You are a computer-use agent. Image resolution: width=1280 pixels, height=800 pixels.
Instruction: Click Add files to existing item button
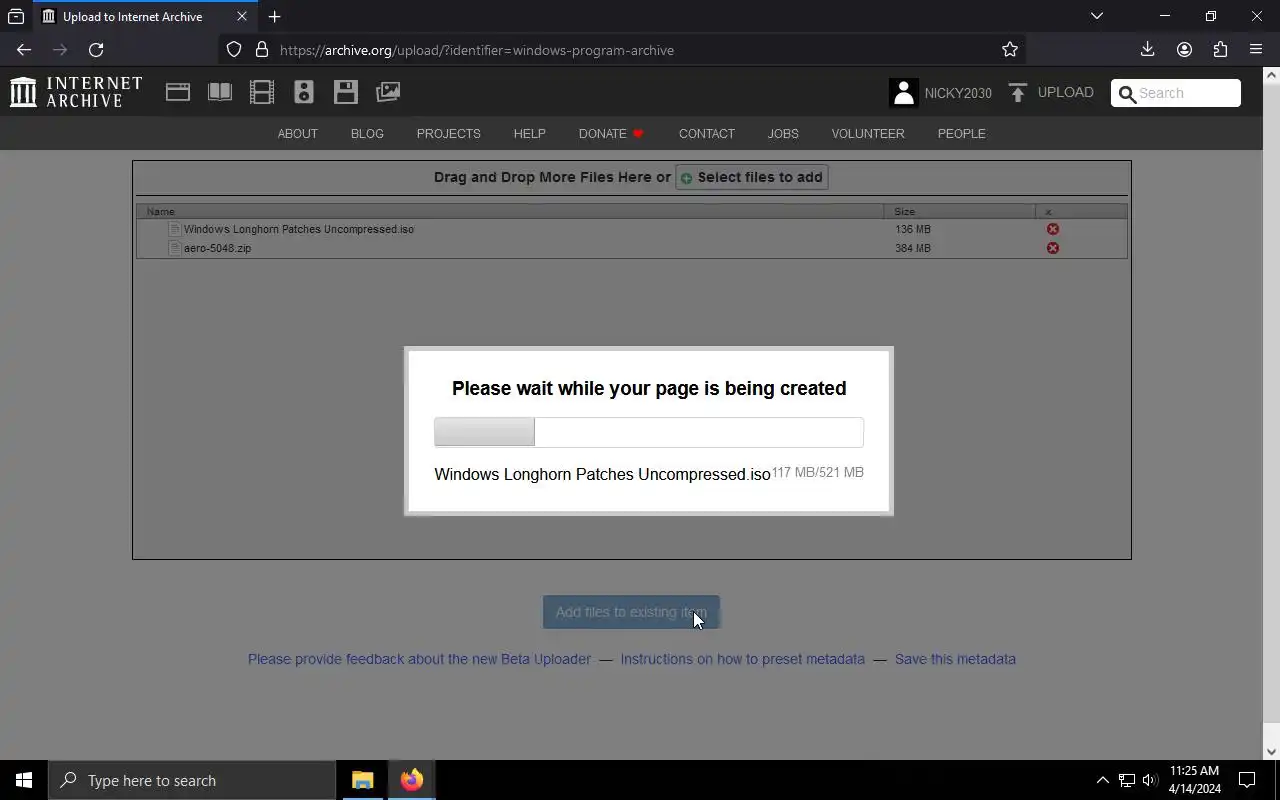pos(631,612)
